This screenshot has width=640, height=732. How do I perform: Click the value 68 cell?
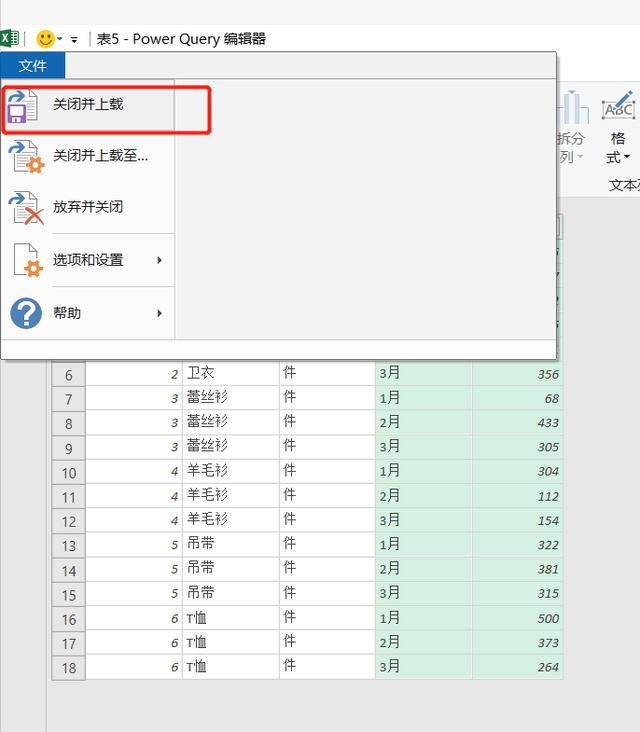tap(517, 398)
